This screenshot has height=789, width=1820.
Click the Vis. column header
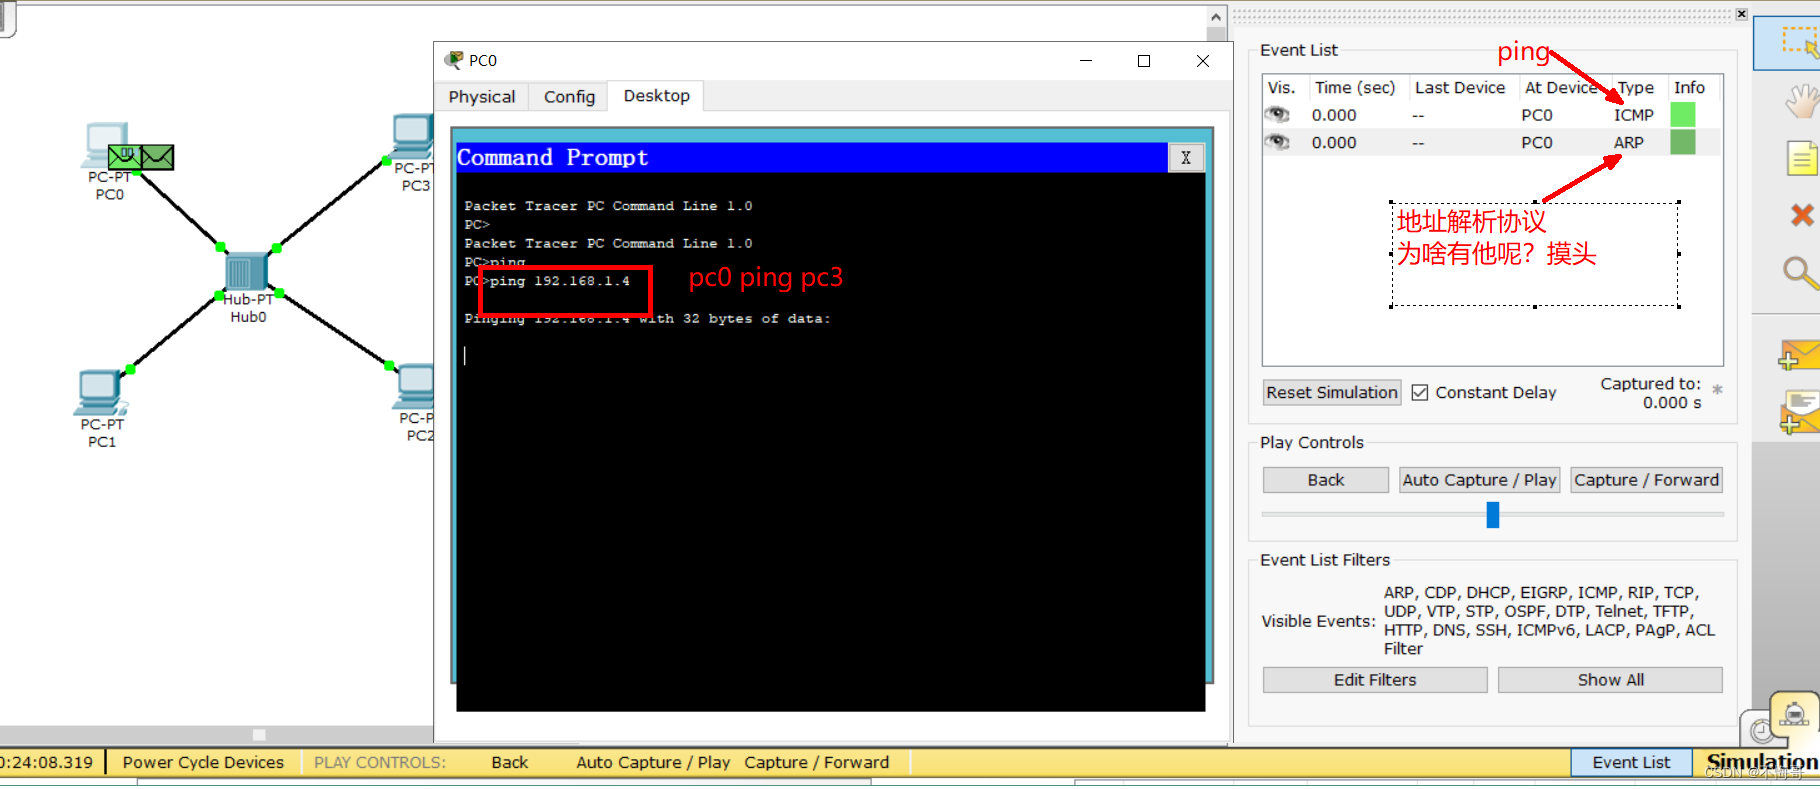click(1282, 88)
